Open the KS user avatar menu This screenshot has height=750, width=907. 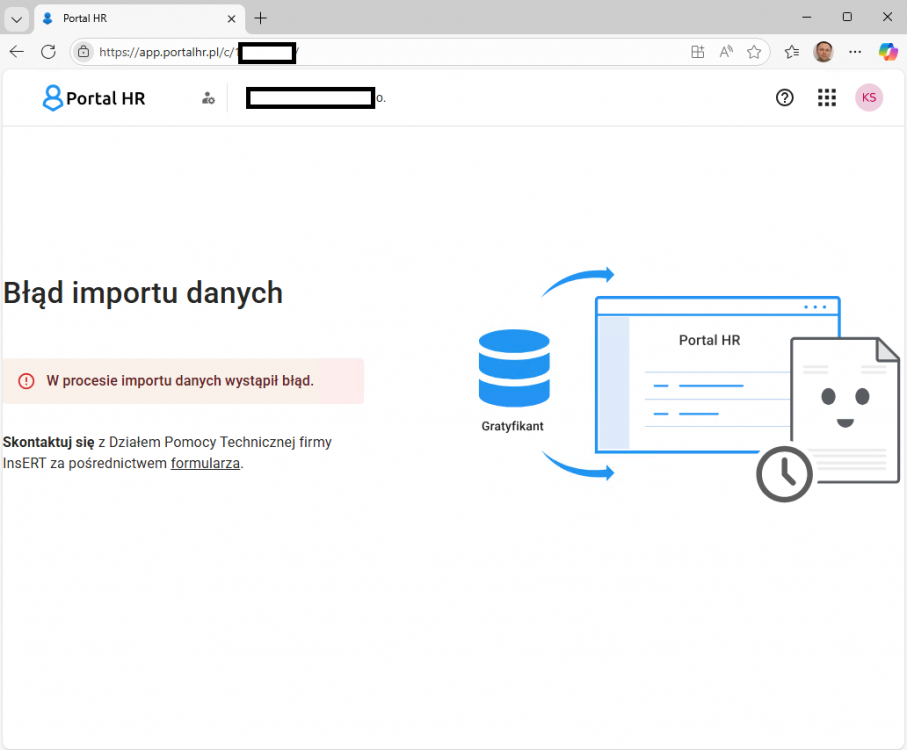(x=869, y=98)
